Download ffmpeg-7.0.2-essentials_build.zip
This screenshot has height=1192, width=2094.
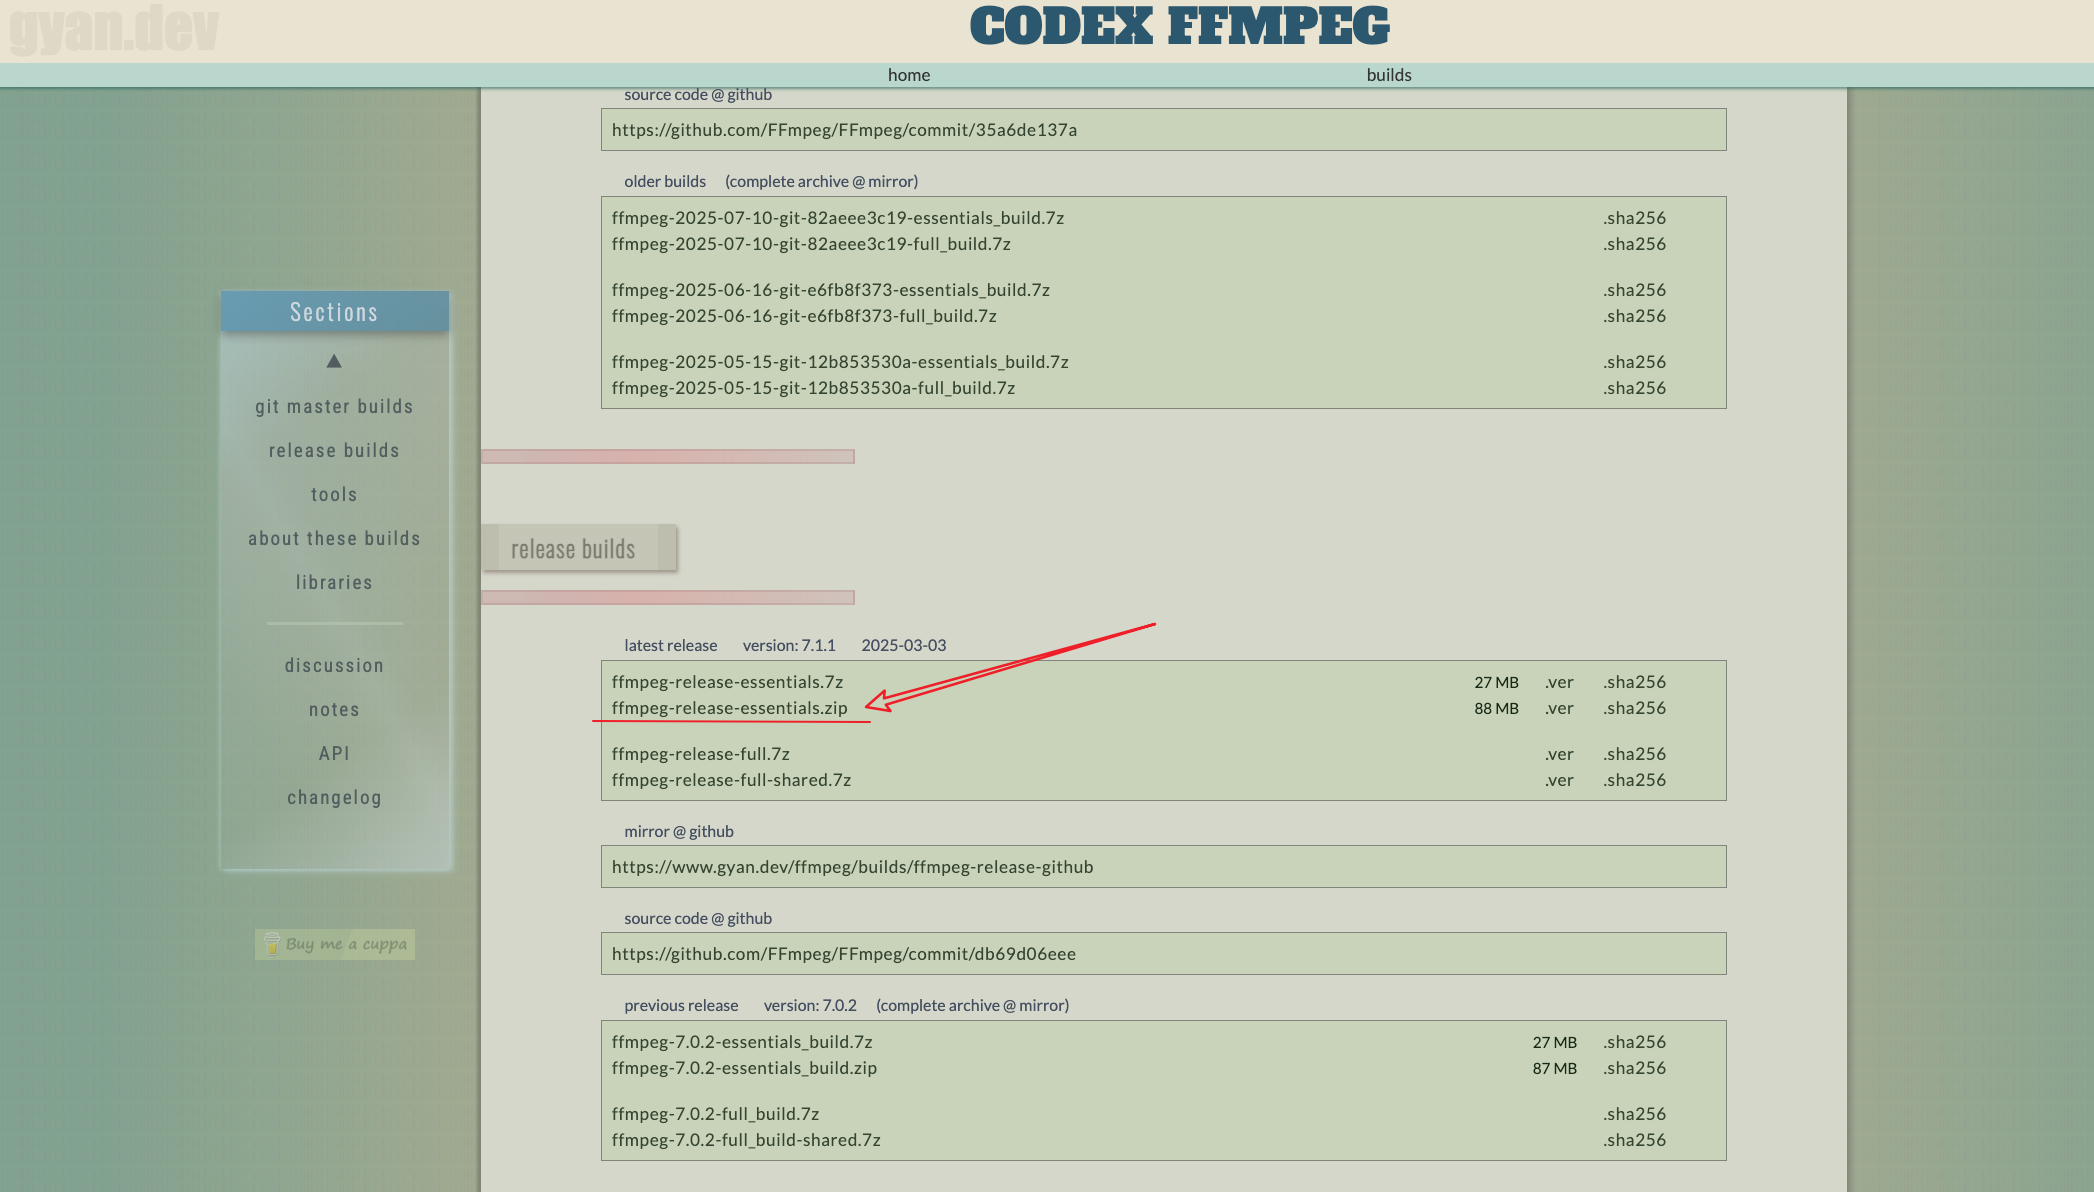pos(744,1068)
